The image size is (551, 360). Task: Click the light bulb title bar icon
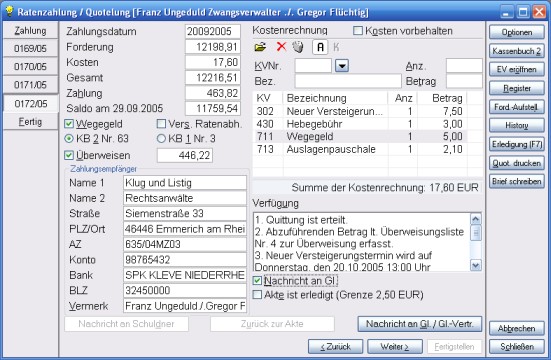click(x=9, y=12)
